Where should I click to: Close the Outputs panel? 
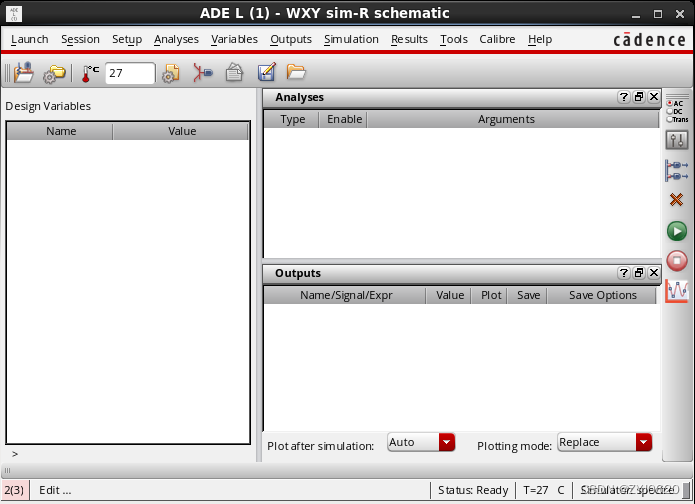[x=654, y=273]
